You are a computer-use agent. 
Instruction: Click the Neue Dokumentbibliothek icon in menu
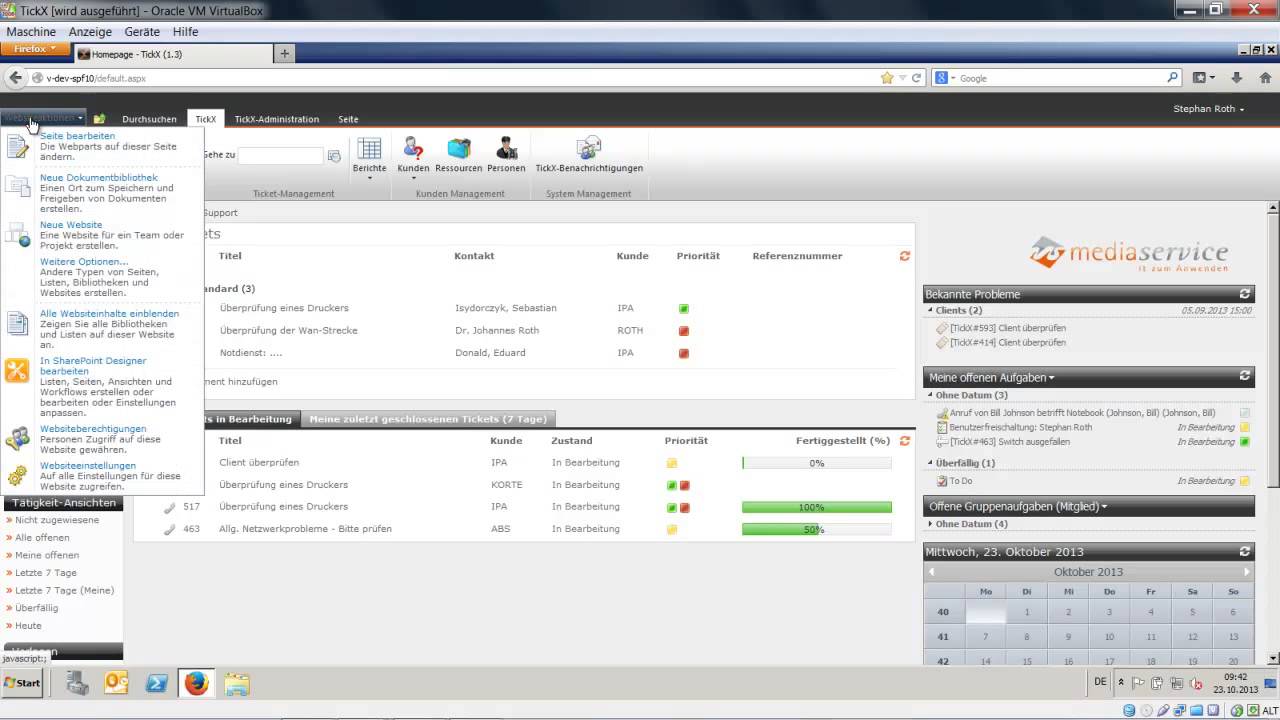coord(18,187)
